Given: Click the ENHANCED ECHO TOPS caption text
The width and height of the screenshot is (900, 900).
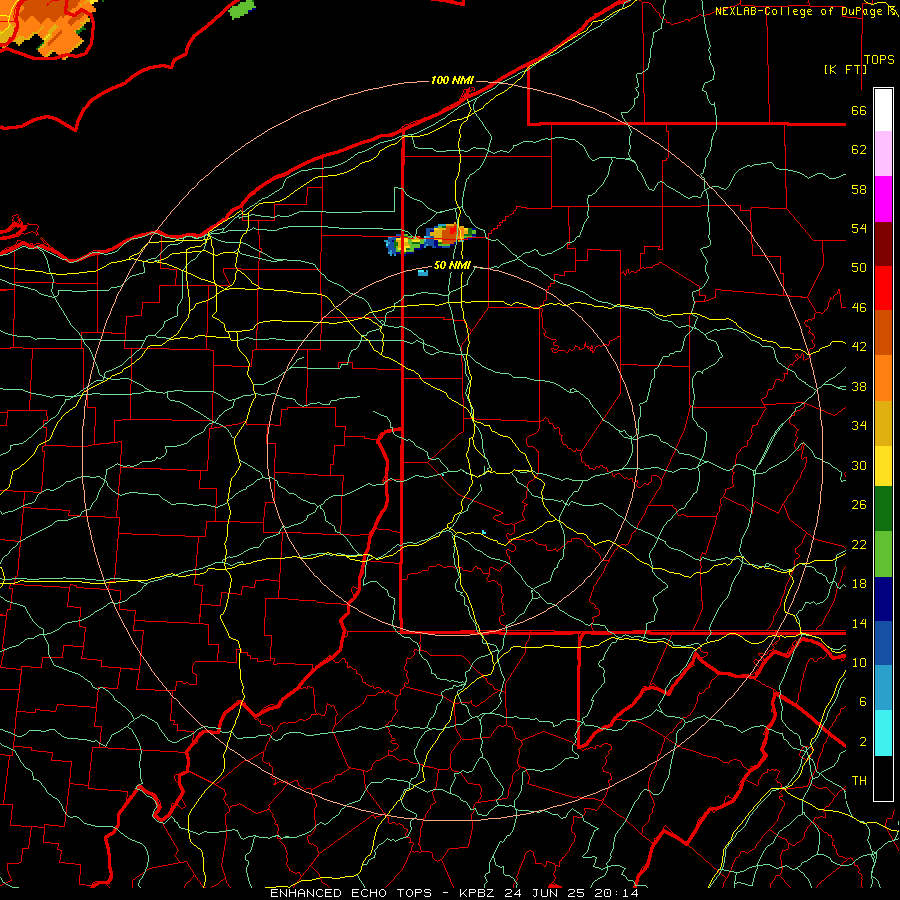Looking at the screenshot, I should click(x=350, y=893).
